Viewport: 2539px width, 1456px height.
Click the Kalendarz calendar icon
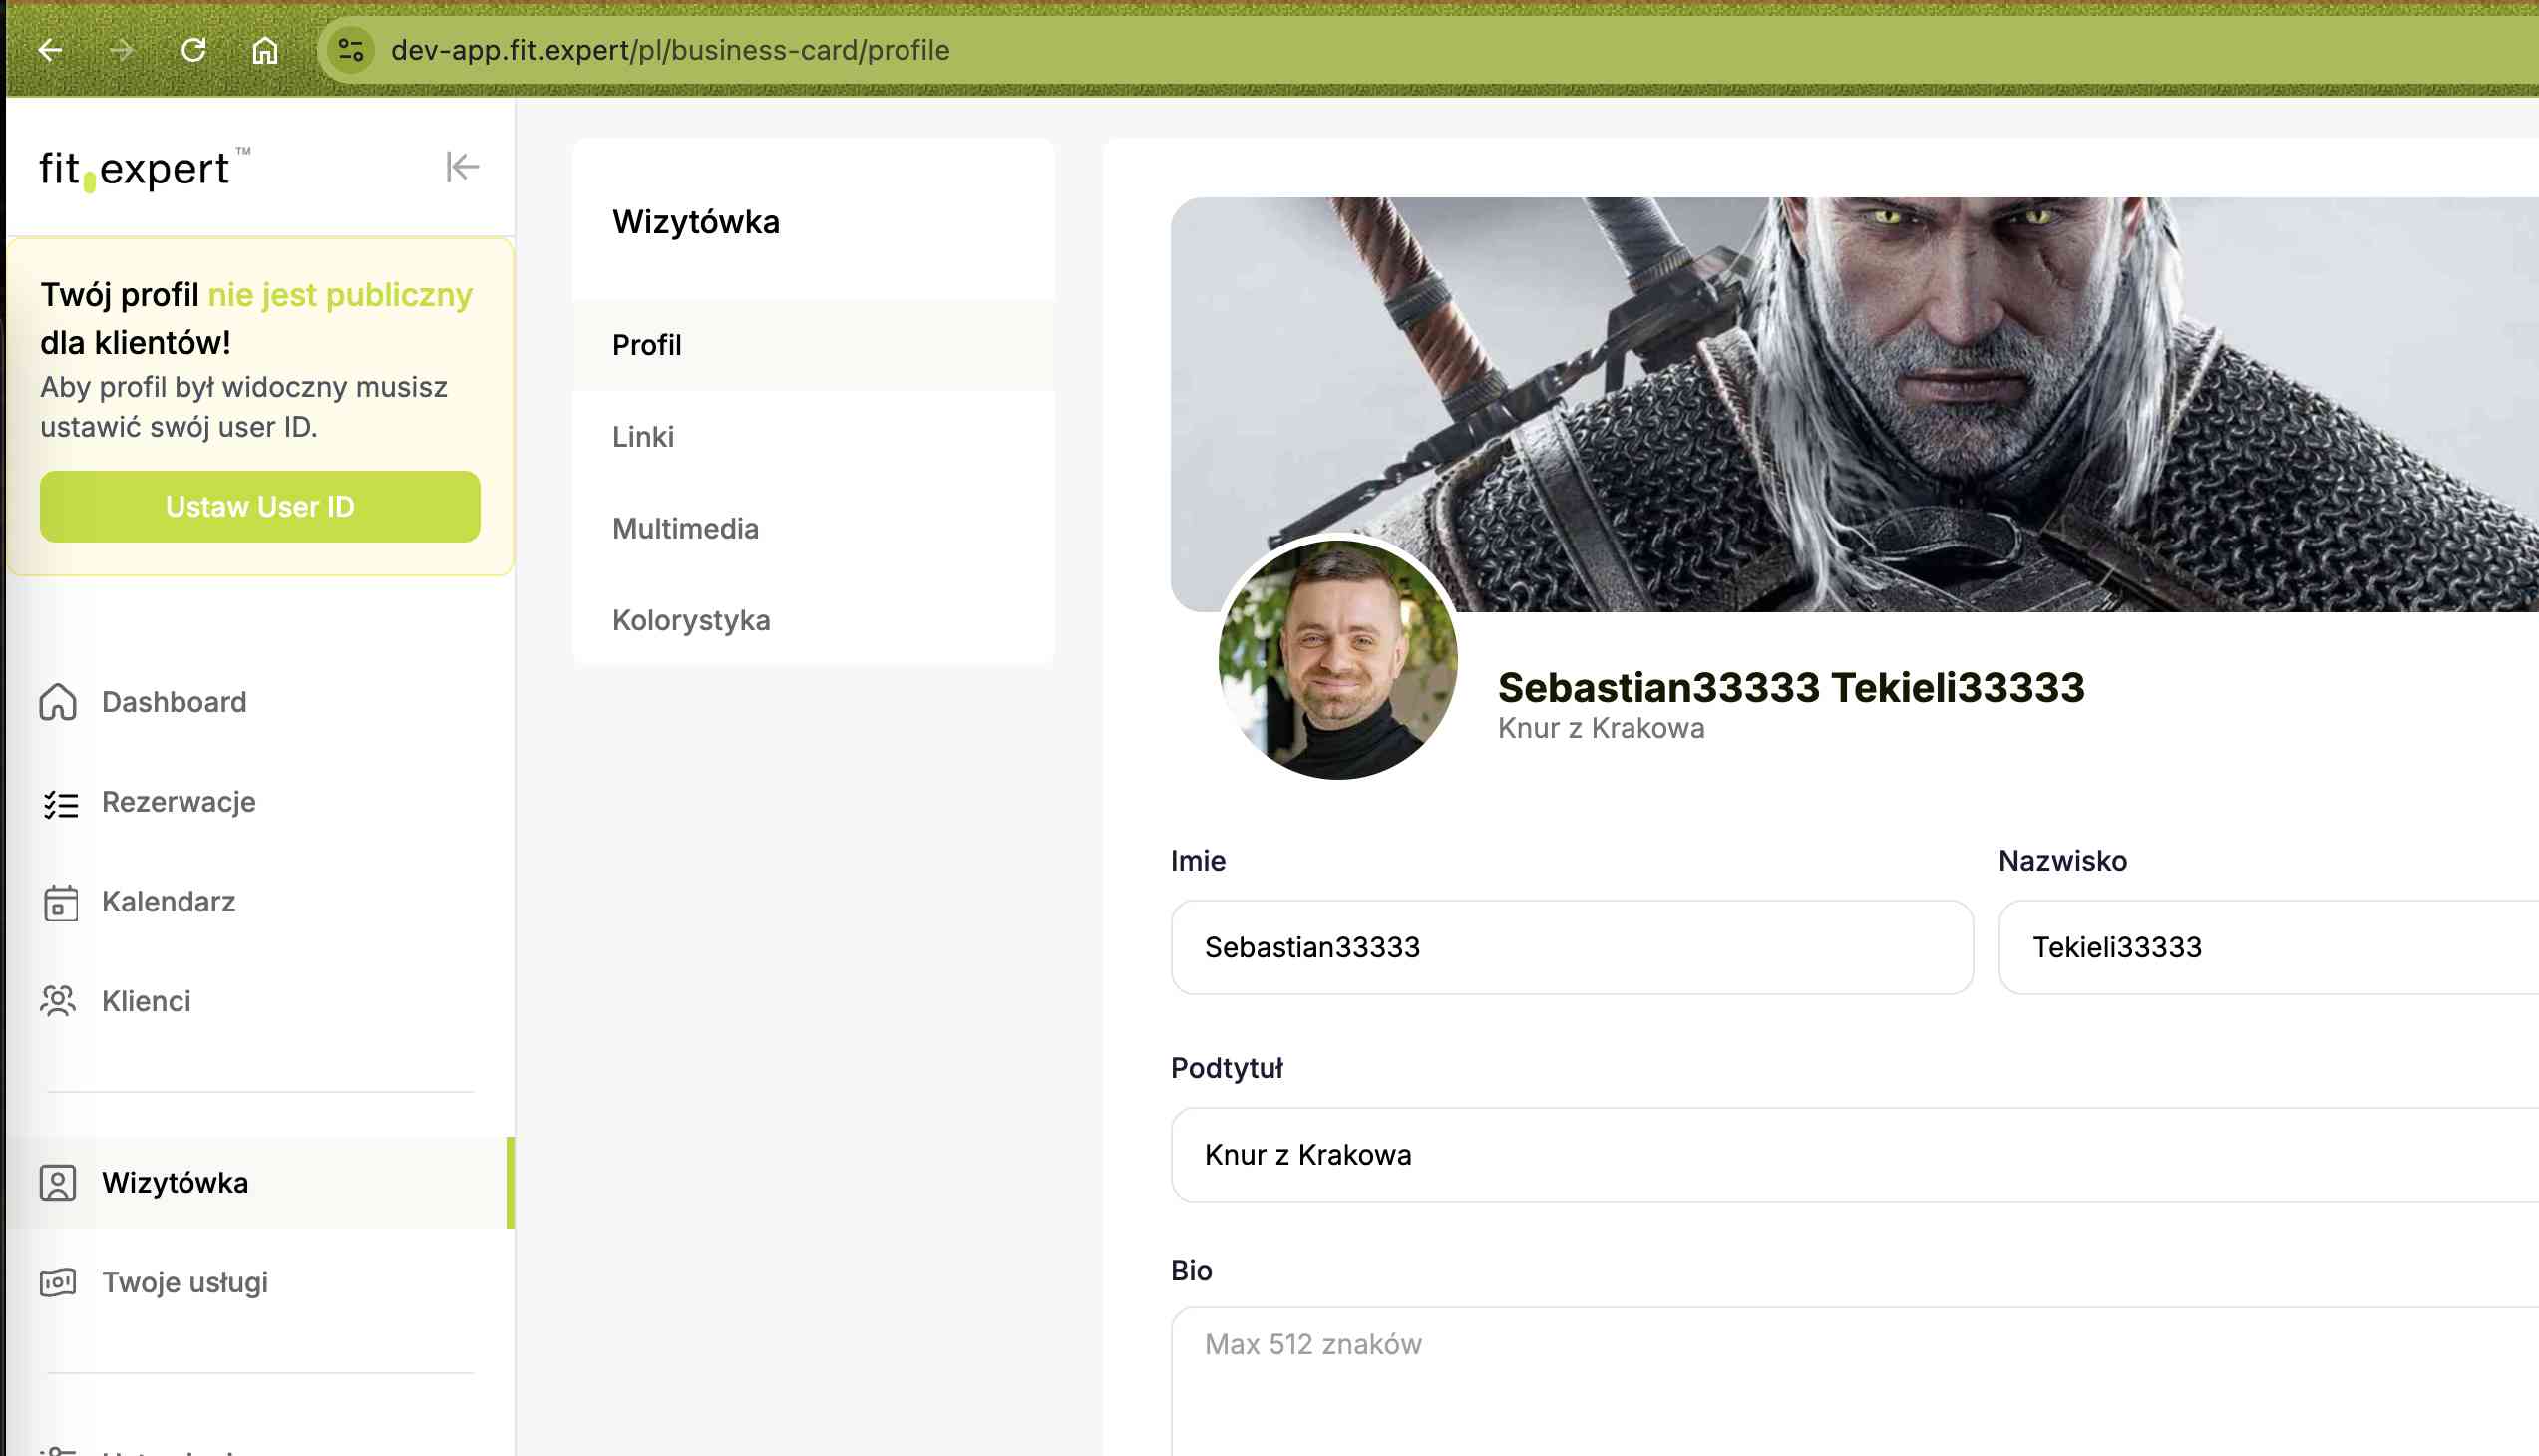coord(60,902)
